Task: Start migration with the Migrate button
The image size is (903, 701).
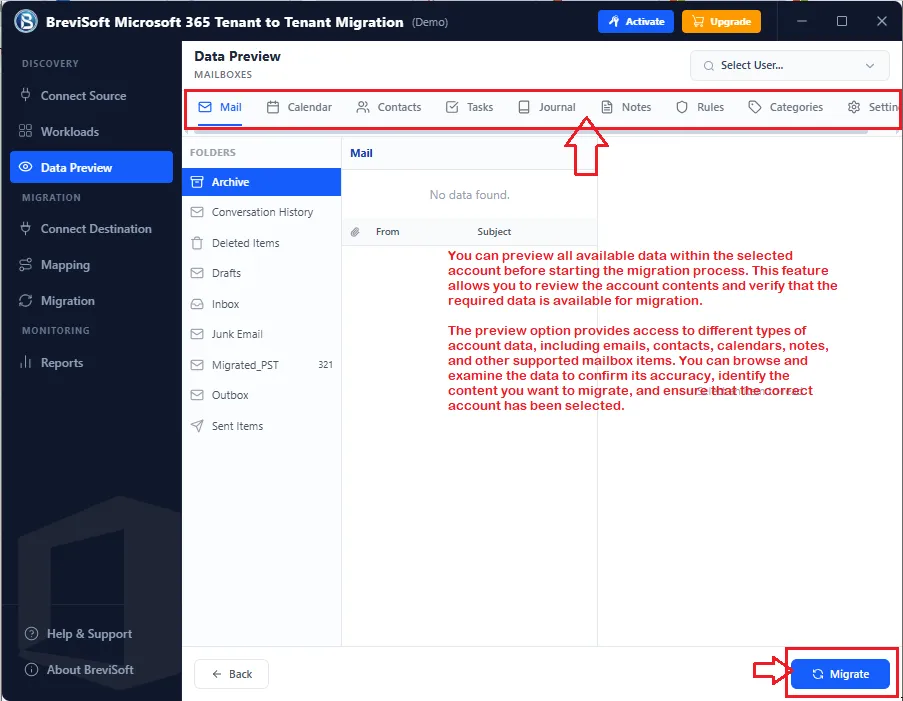Action: pos(840,674)
